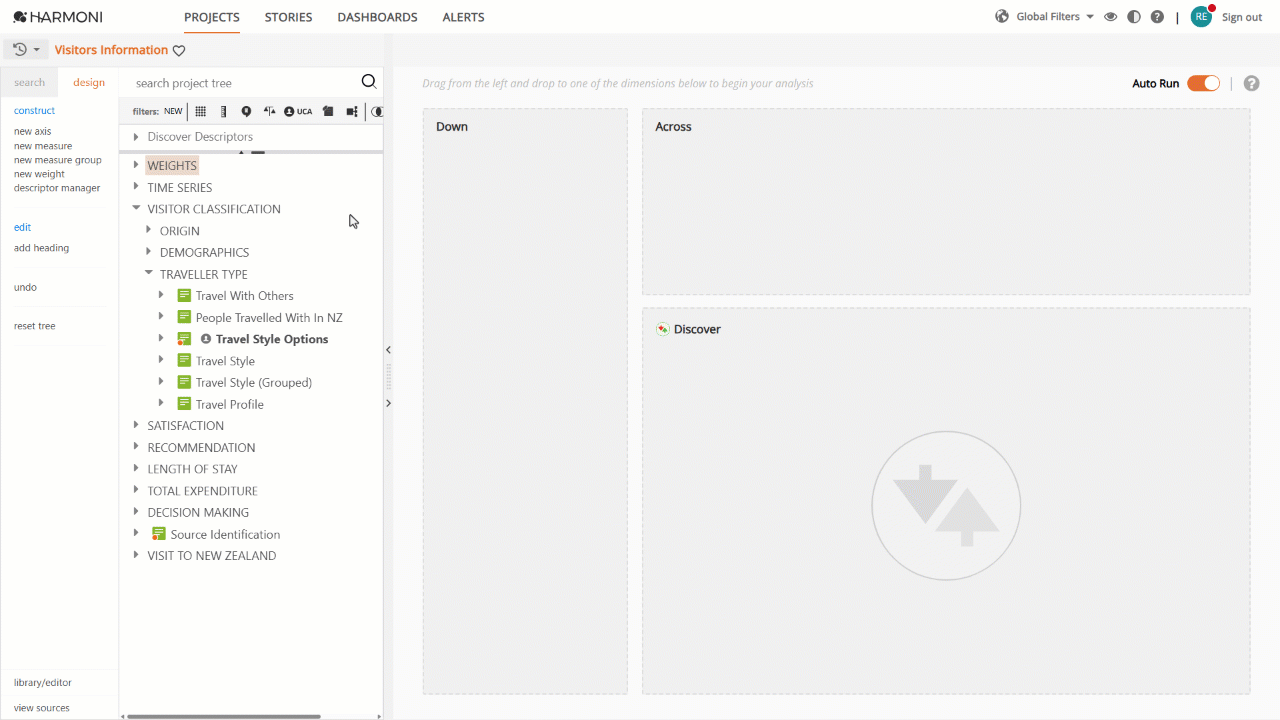Expand the SATISFACTION node
The image size is (1280, 720).
[x=136, y=425]
